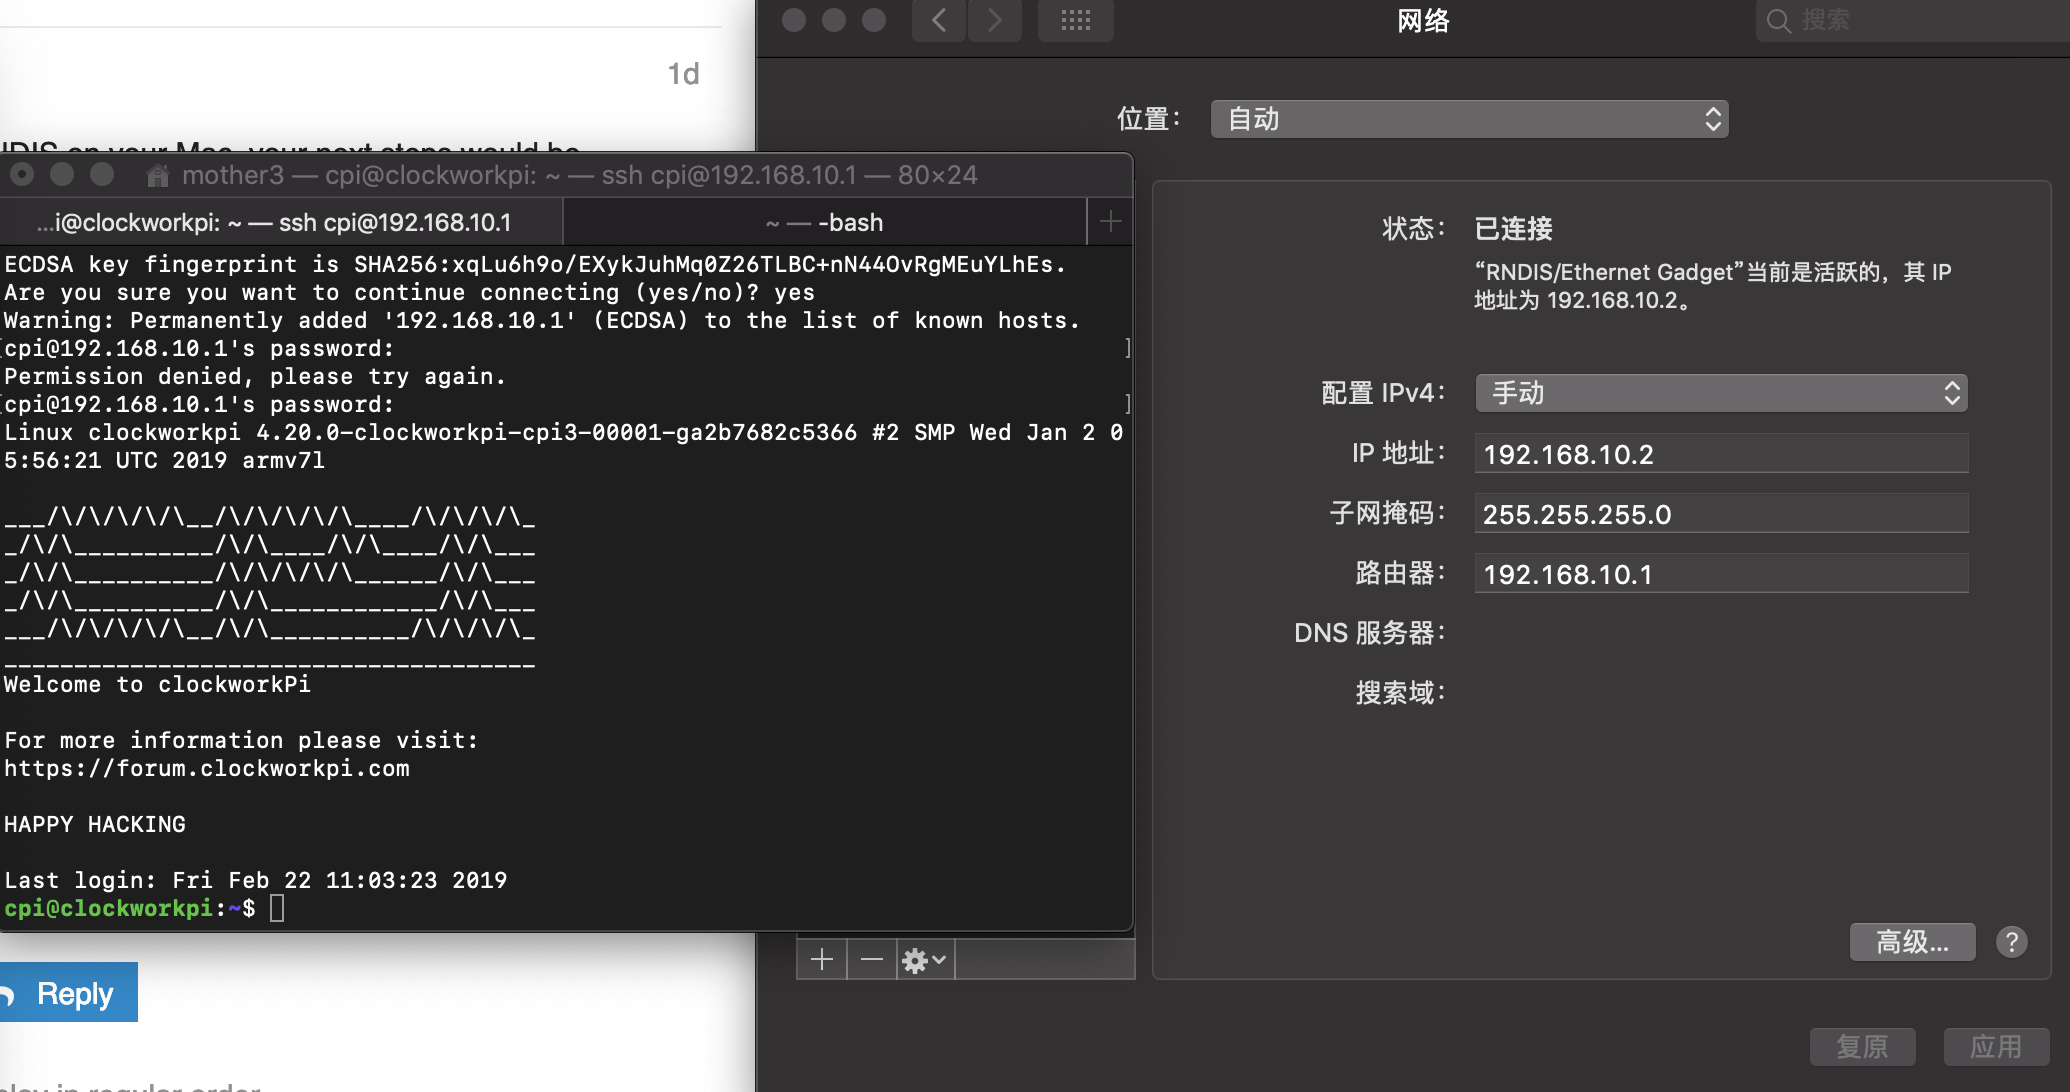
Task: Click the 子网掩码 field showing 255.255.255.0
Action: pos(1720,514)
